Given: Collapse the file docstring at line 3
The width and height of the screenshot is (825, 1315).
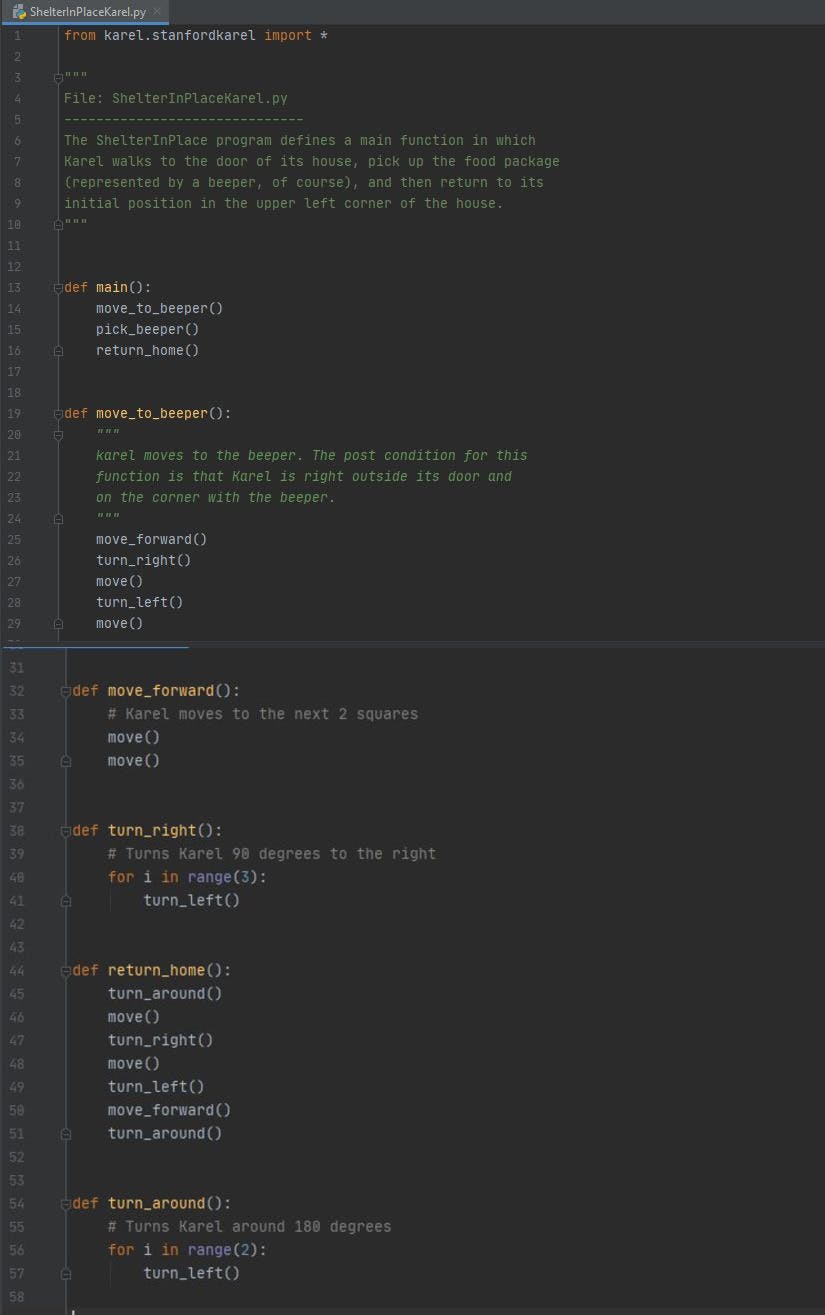Looking at the screenshot, I should 58,77.
